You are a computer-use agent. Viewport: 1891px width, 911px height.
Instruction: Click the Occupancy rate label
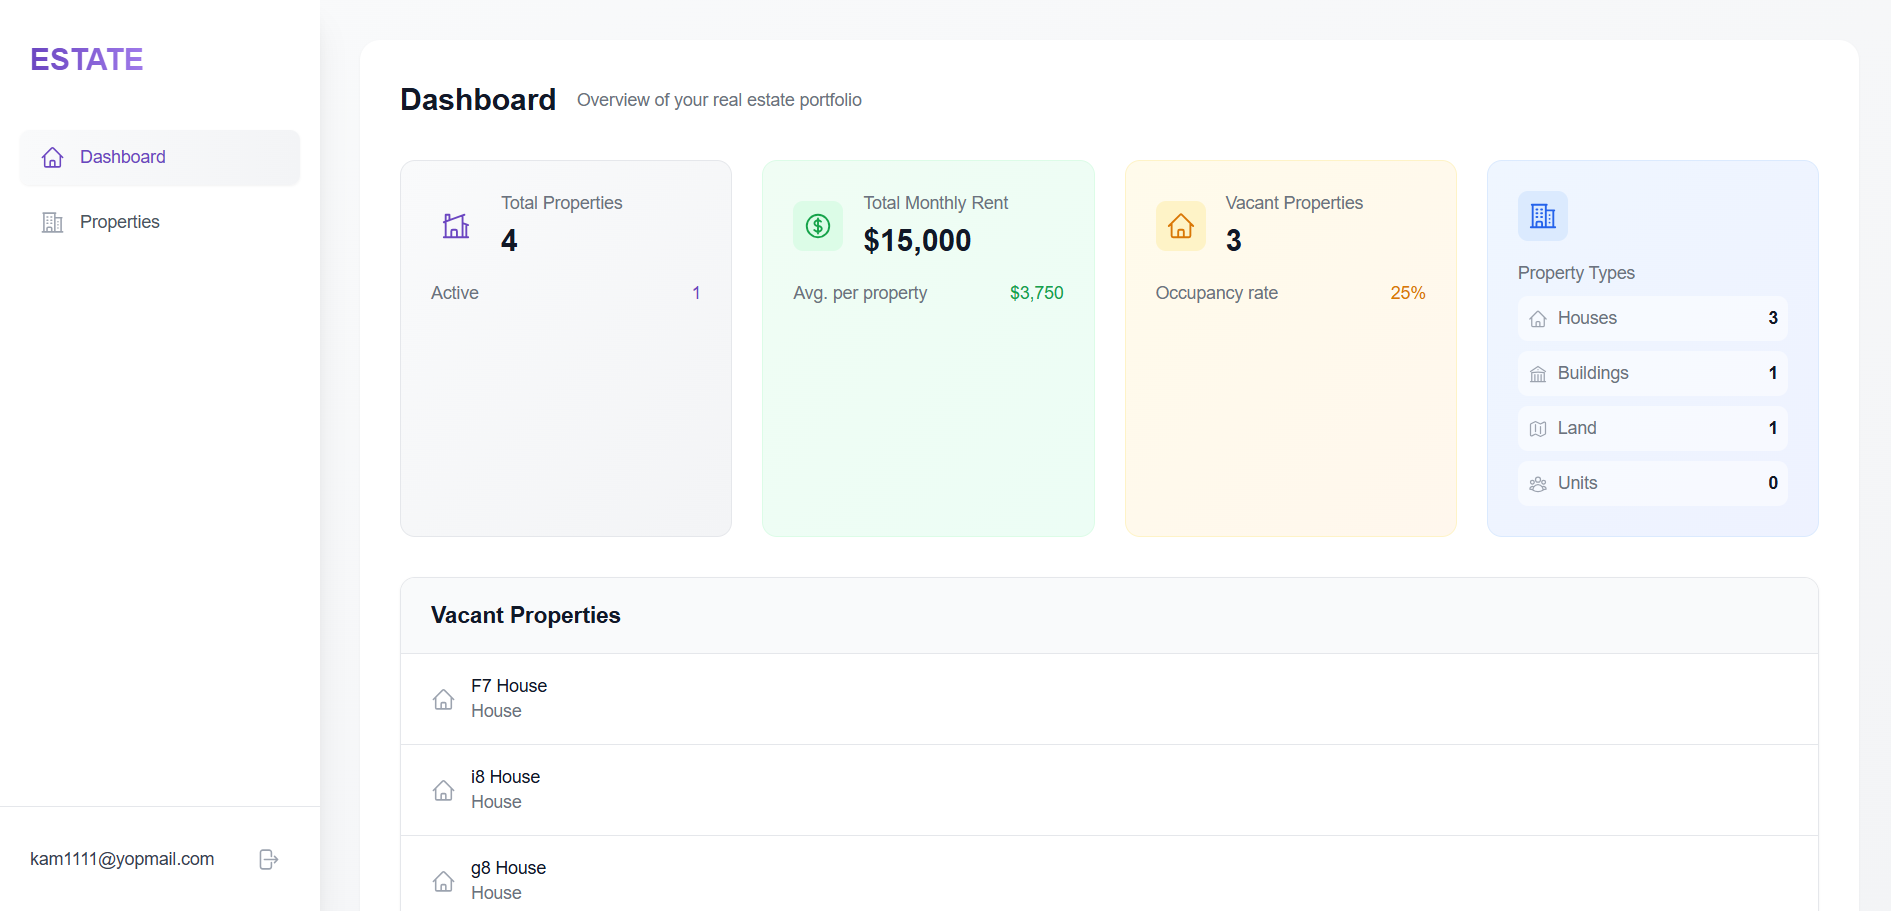(1217, 293)
